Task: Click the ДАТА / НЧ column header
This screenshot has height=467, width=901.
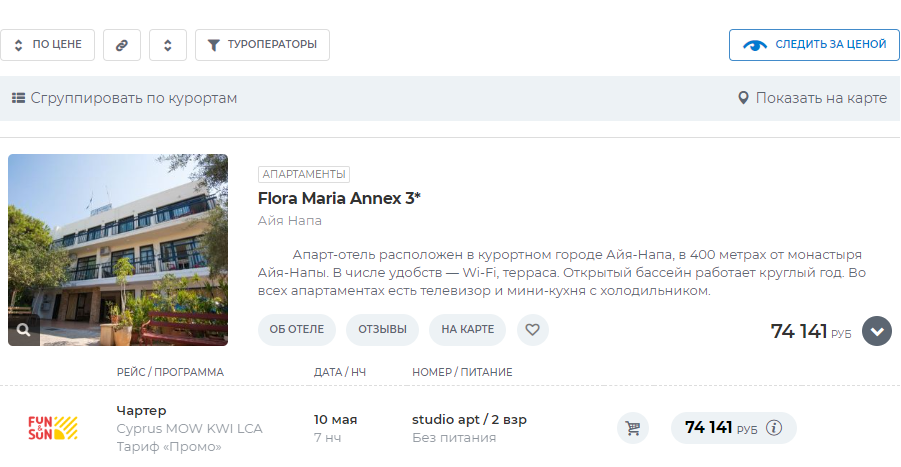Action: pos(340,372)
